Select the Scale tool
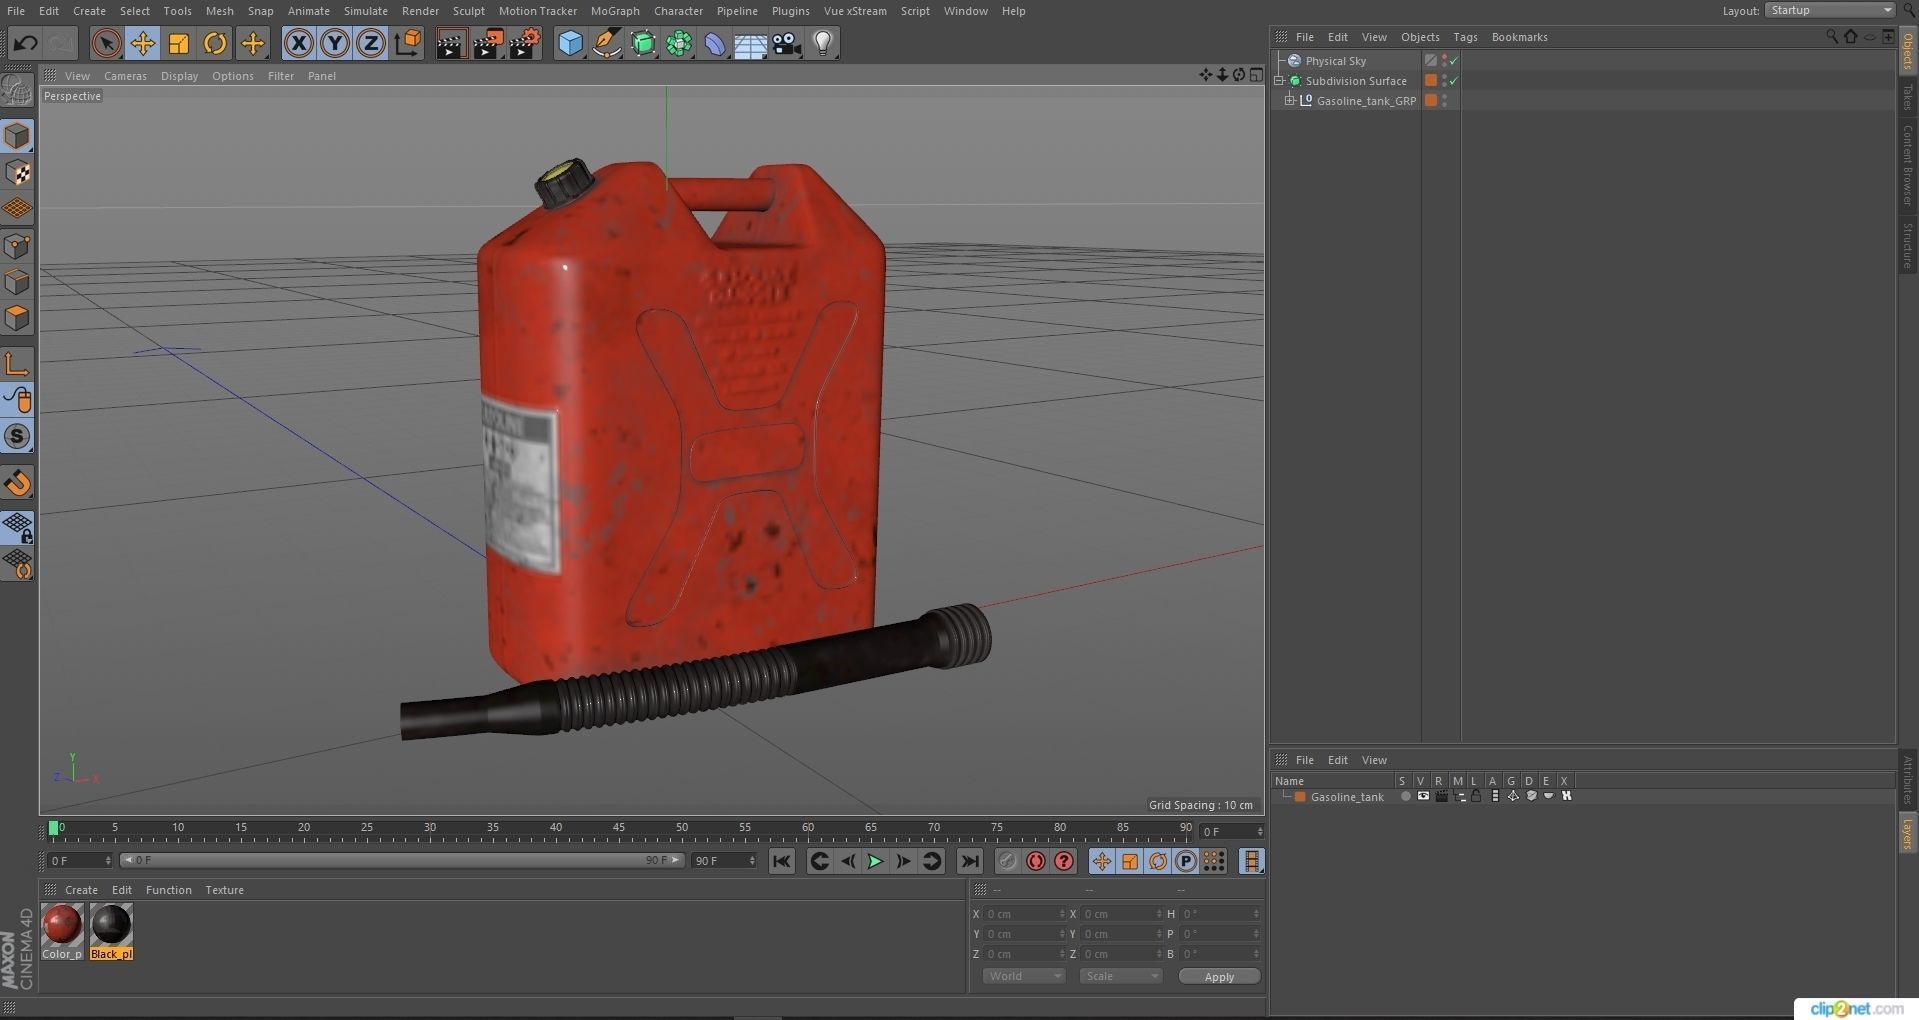Screen dimensions: 1919x1020 click(x=179, y=43)
